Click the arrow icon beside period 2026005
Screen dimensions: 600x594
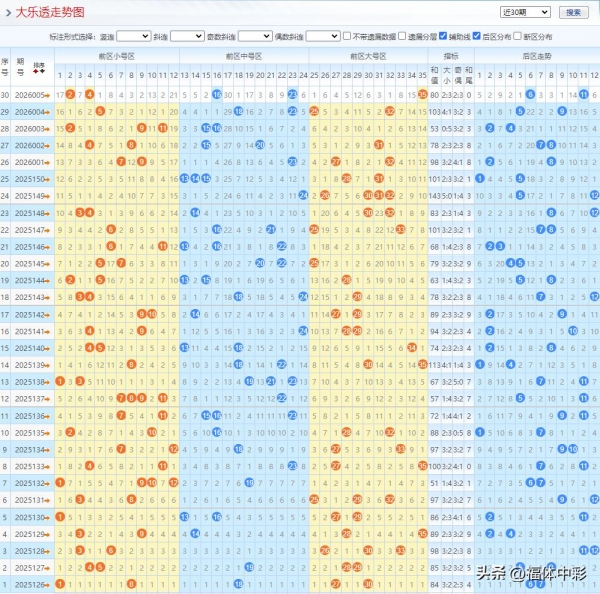(x=48, y=95)
